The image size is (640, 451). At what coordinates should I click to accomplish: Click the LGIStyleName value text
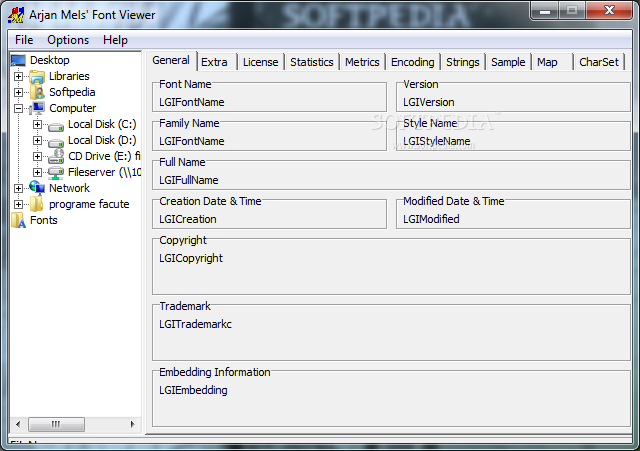point(437,141)
